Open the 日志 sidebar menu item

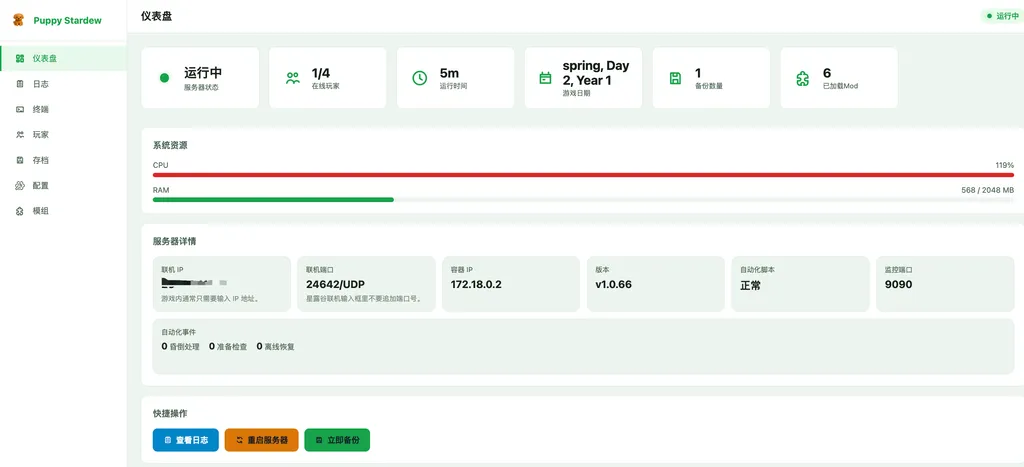click(x=63, y=84)
